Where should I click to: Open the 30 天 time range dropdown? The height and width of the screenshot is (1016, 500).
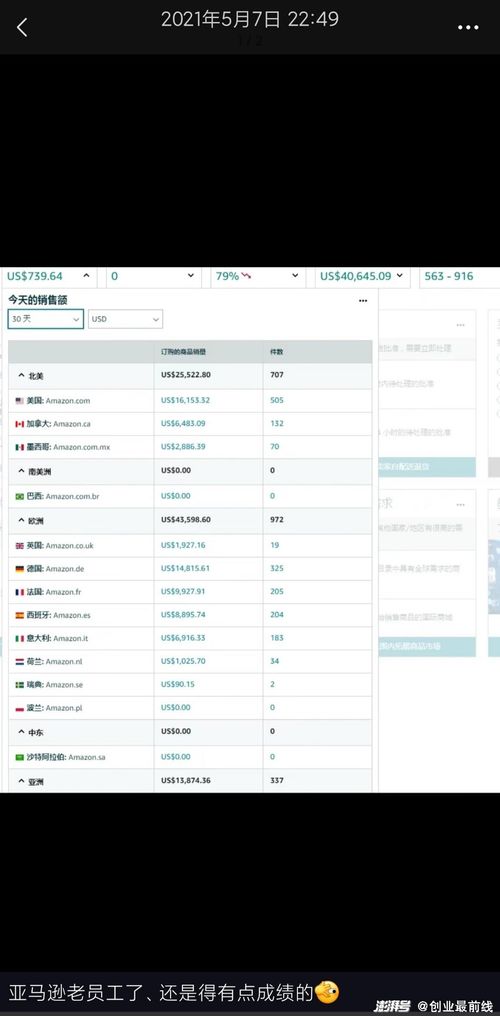(46, 319)
